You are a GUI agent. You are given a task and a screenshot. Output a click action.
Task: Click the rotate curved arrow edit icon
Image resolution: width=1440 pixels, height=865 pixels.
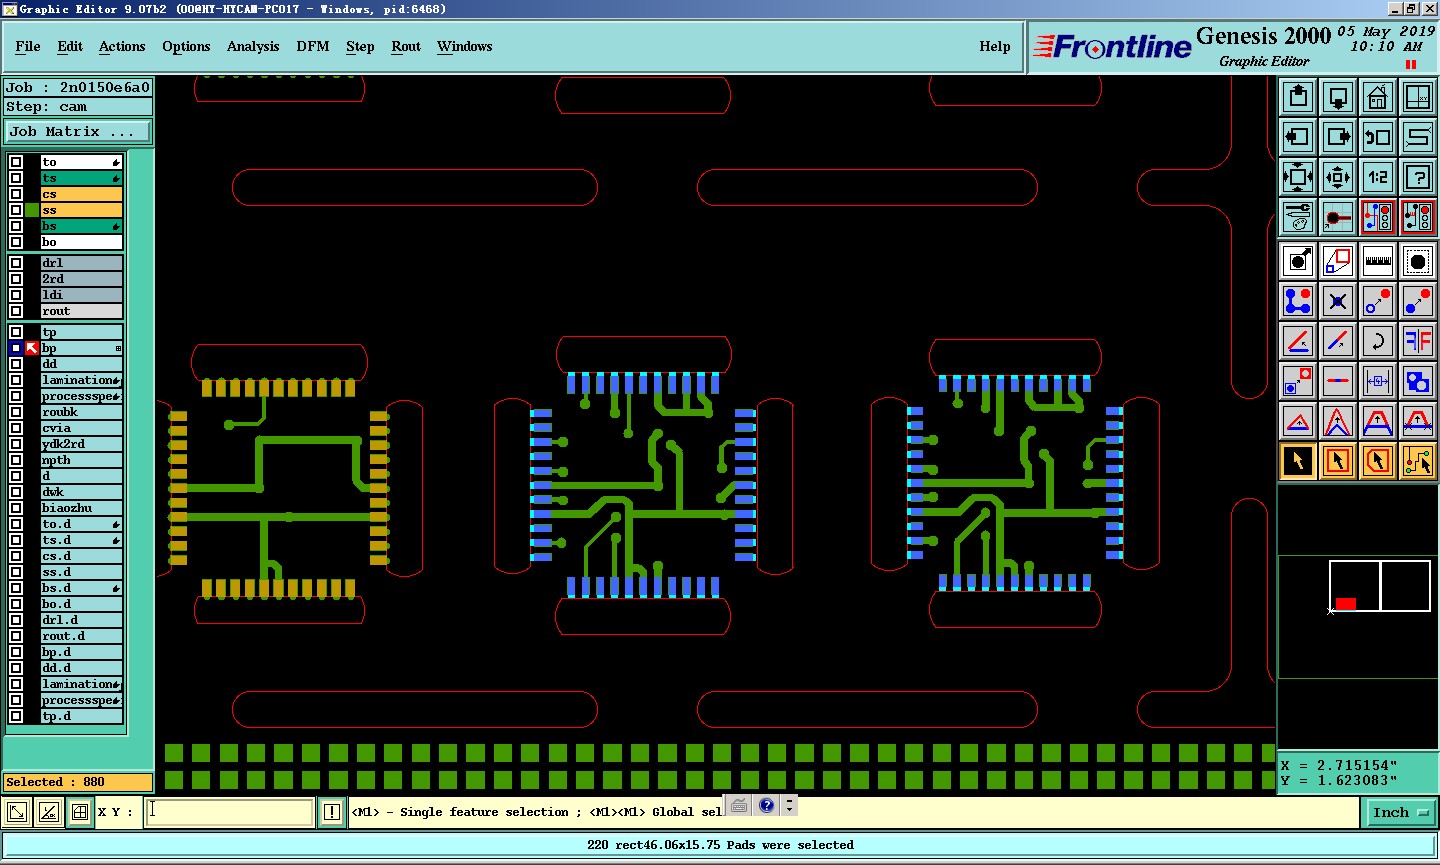(x=1378, y=341)
